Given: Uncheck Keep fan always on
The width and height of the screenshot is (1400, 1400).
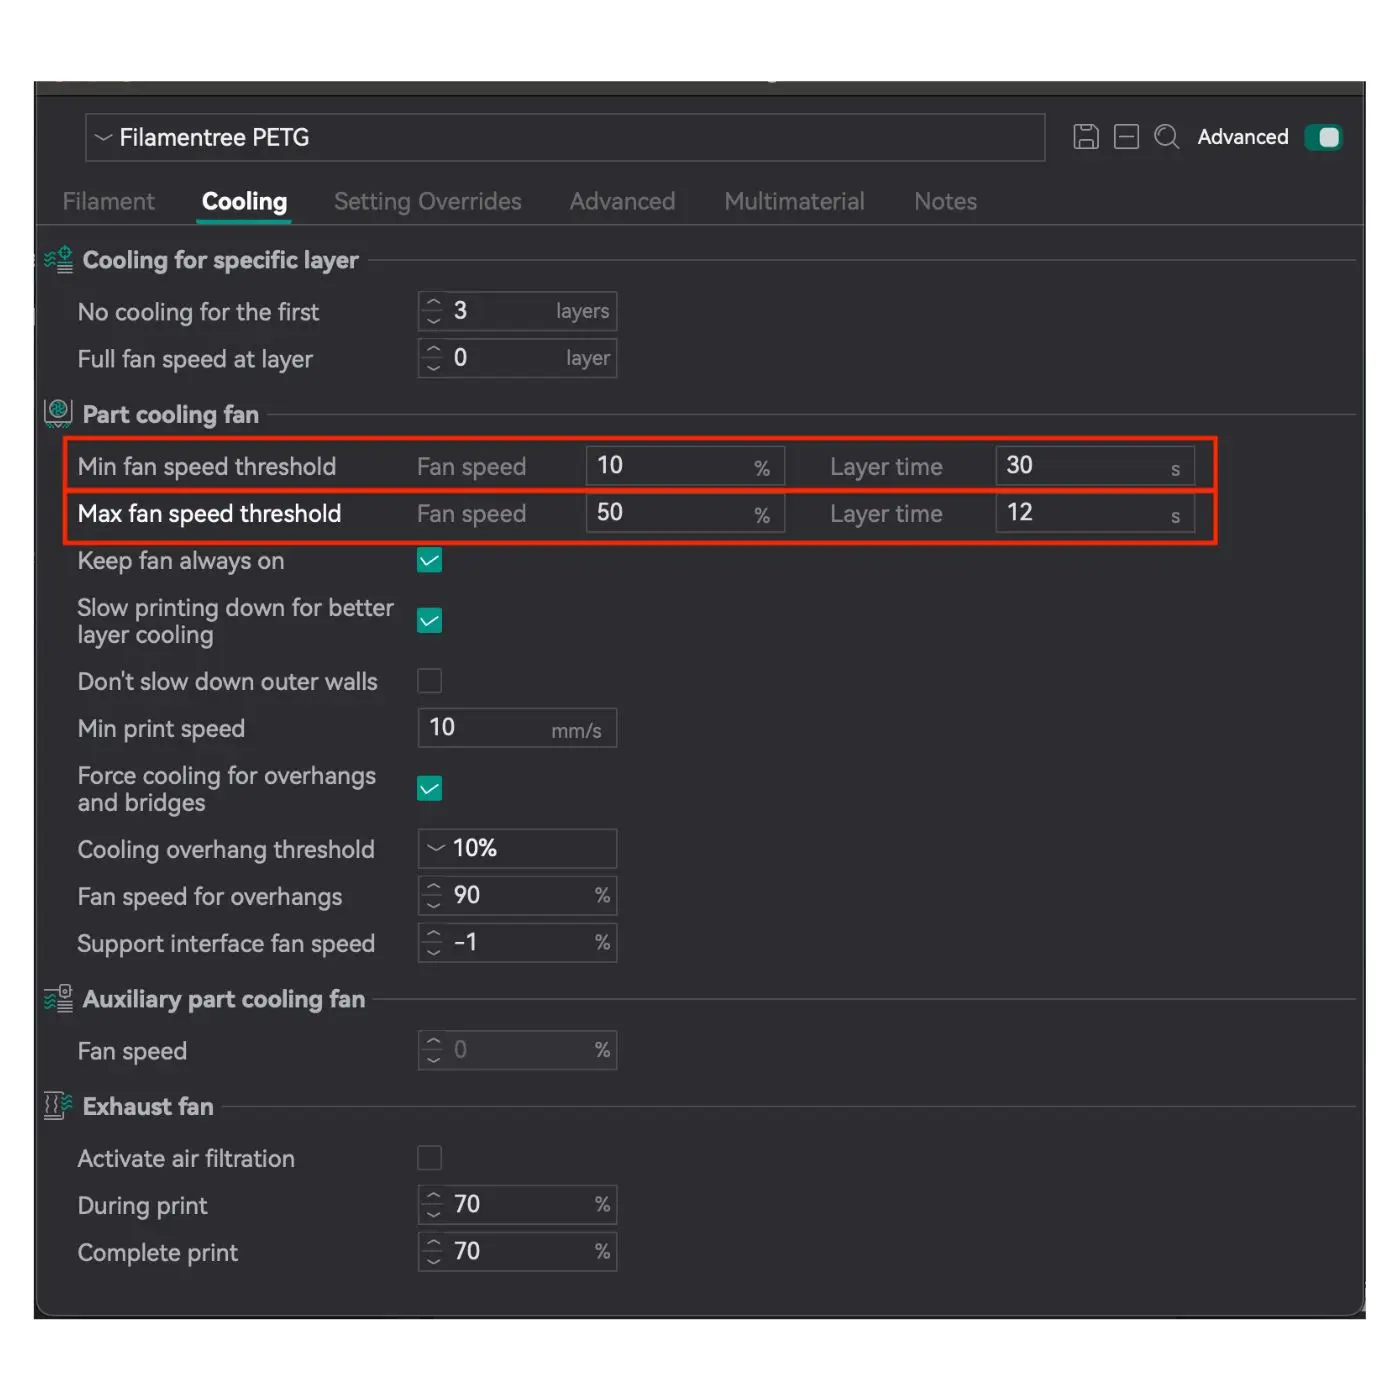Looking at the screenshot, I should point(429,561).
